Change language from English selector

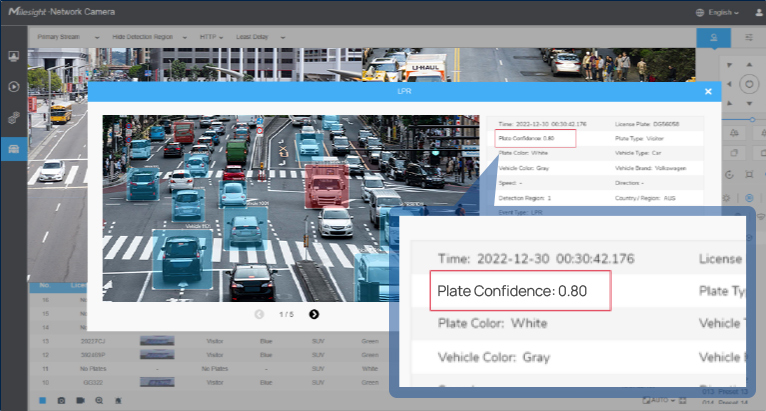pyautogui.click(x=717, y=13)
